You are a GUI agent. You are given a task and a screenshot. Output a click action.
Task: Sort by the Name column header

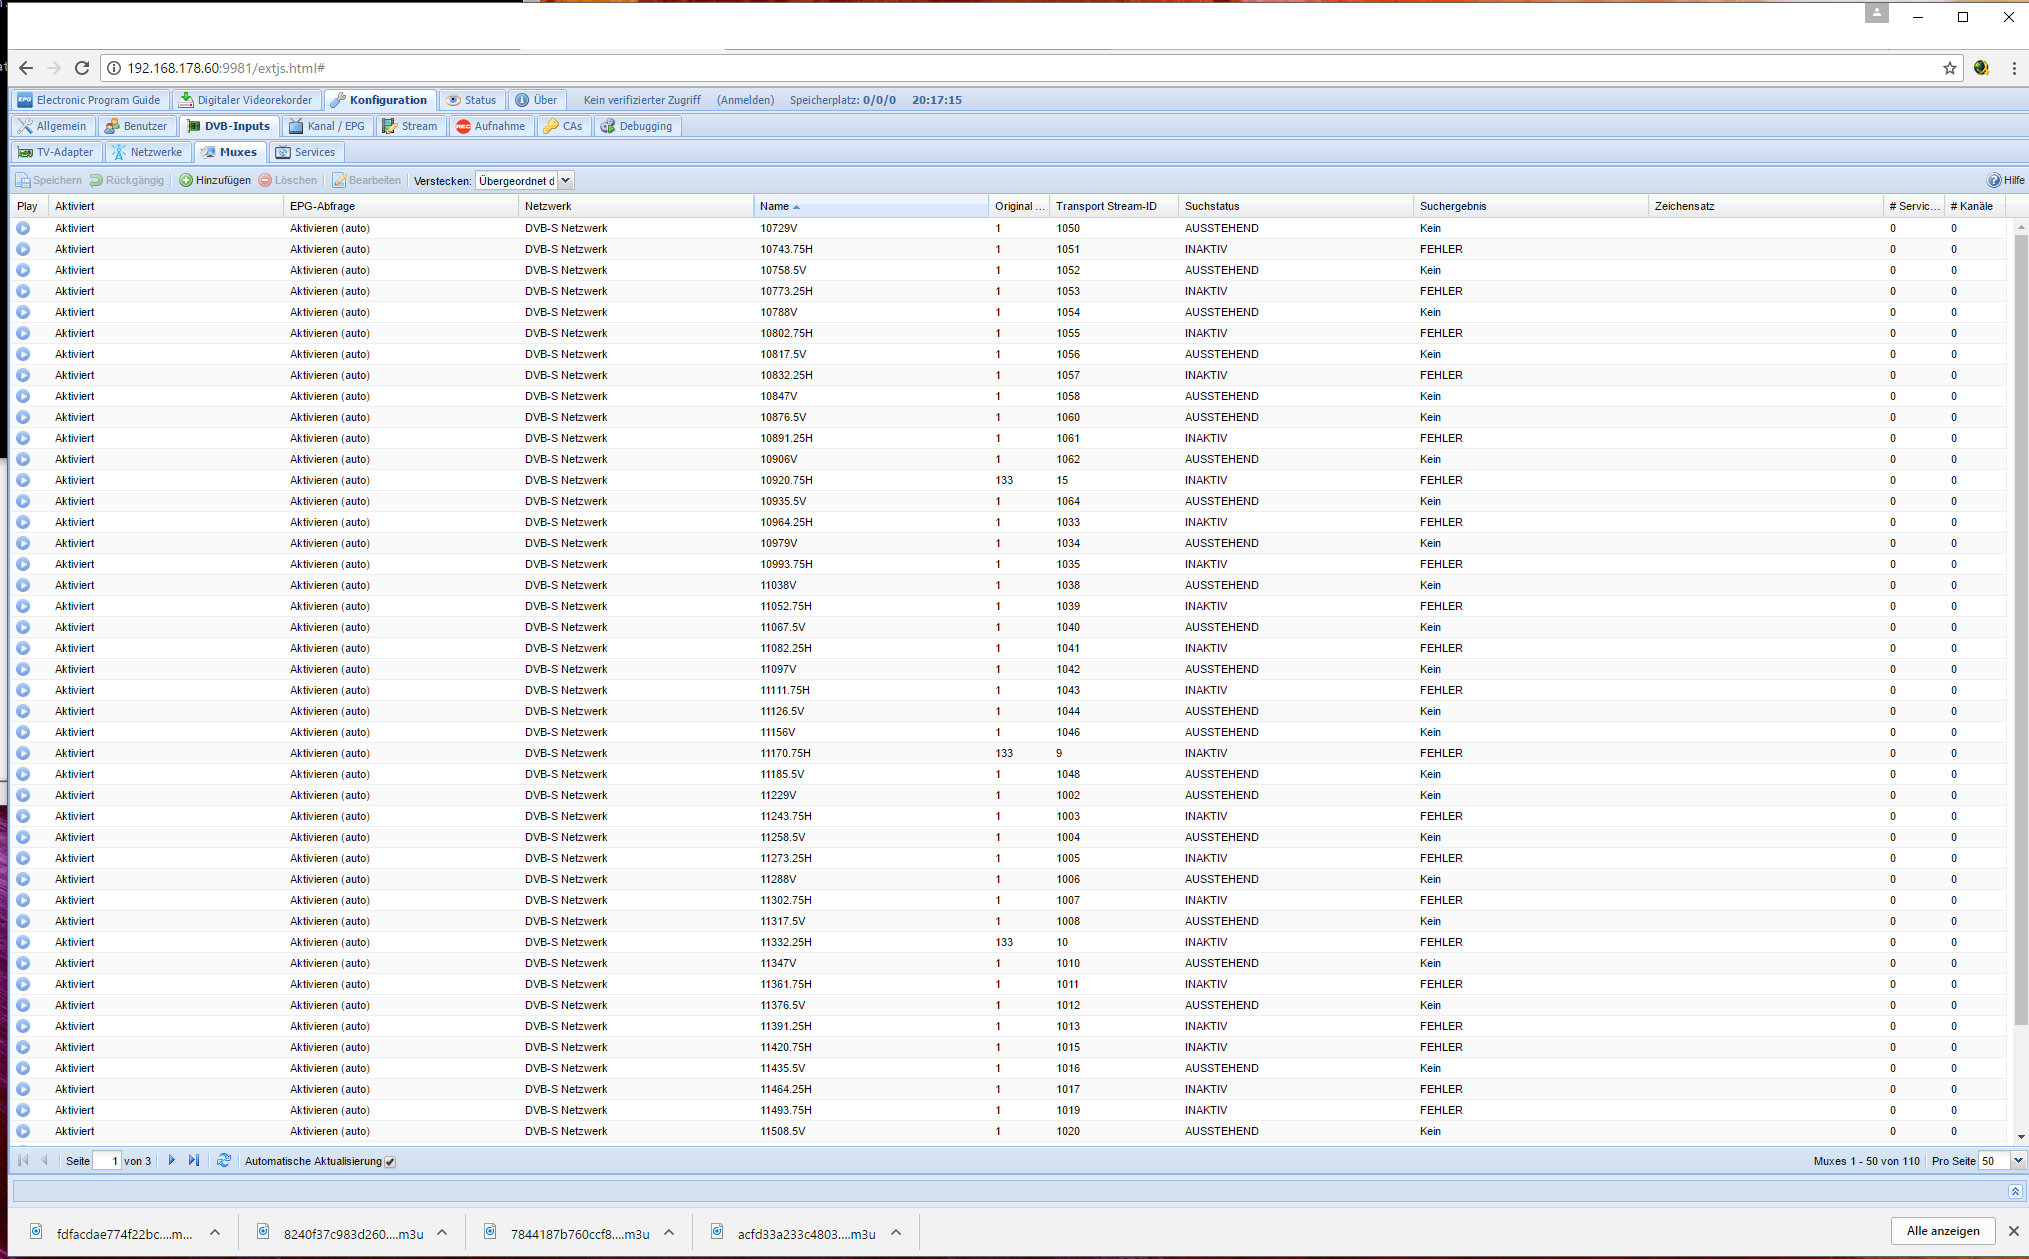870,206
